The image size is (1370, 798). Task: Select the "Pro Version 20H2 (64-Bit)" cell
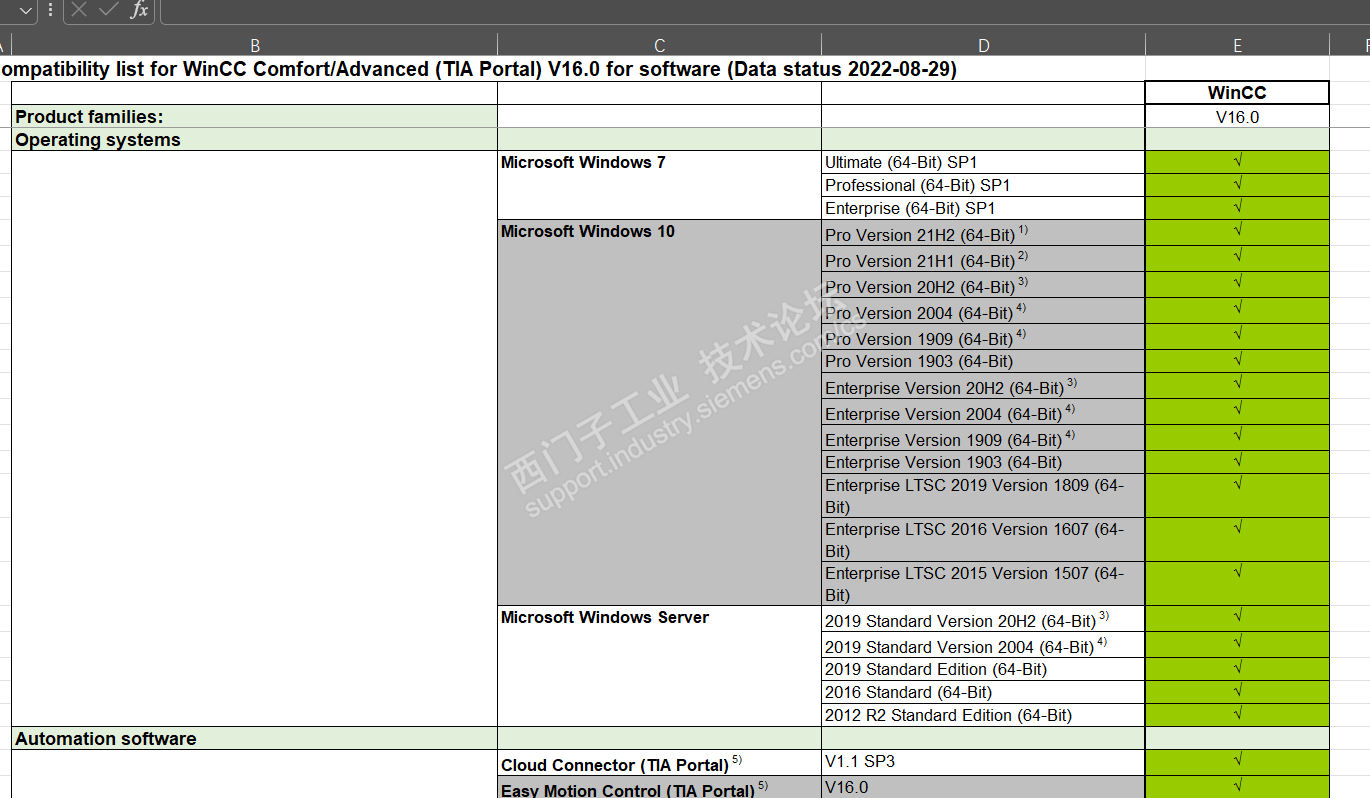tap(983, 285)
